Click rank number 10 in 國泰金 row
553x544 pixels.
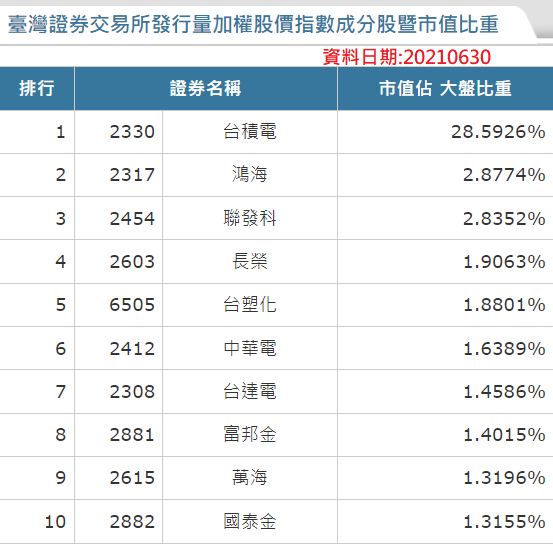click(x=55, y=522)
